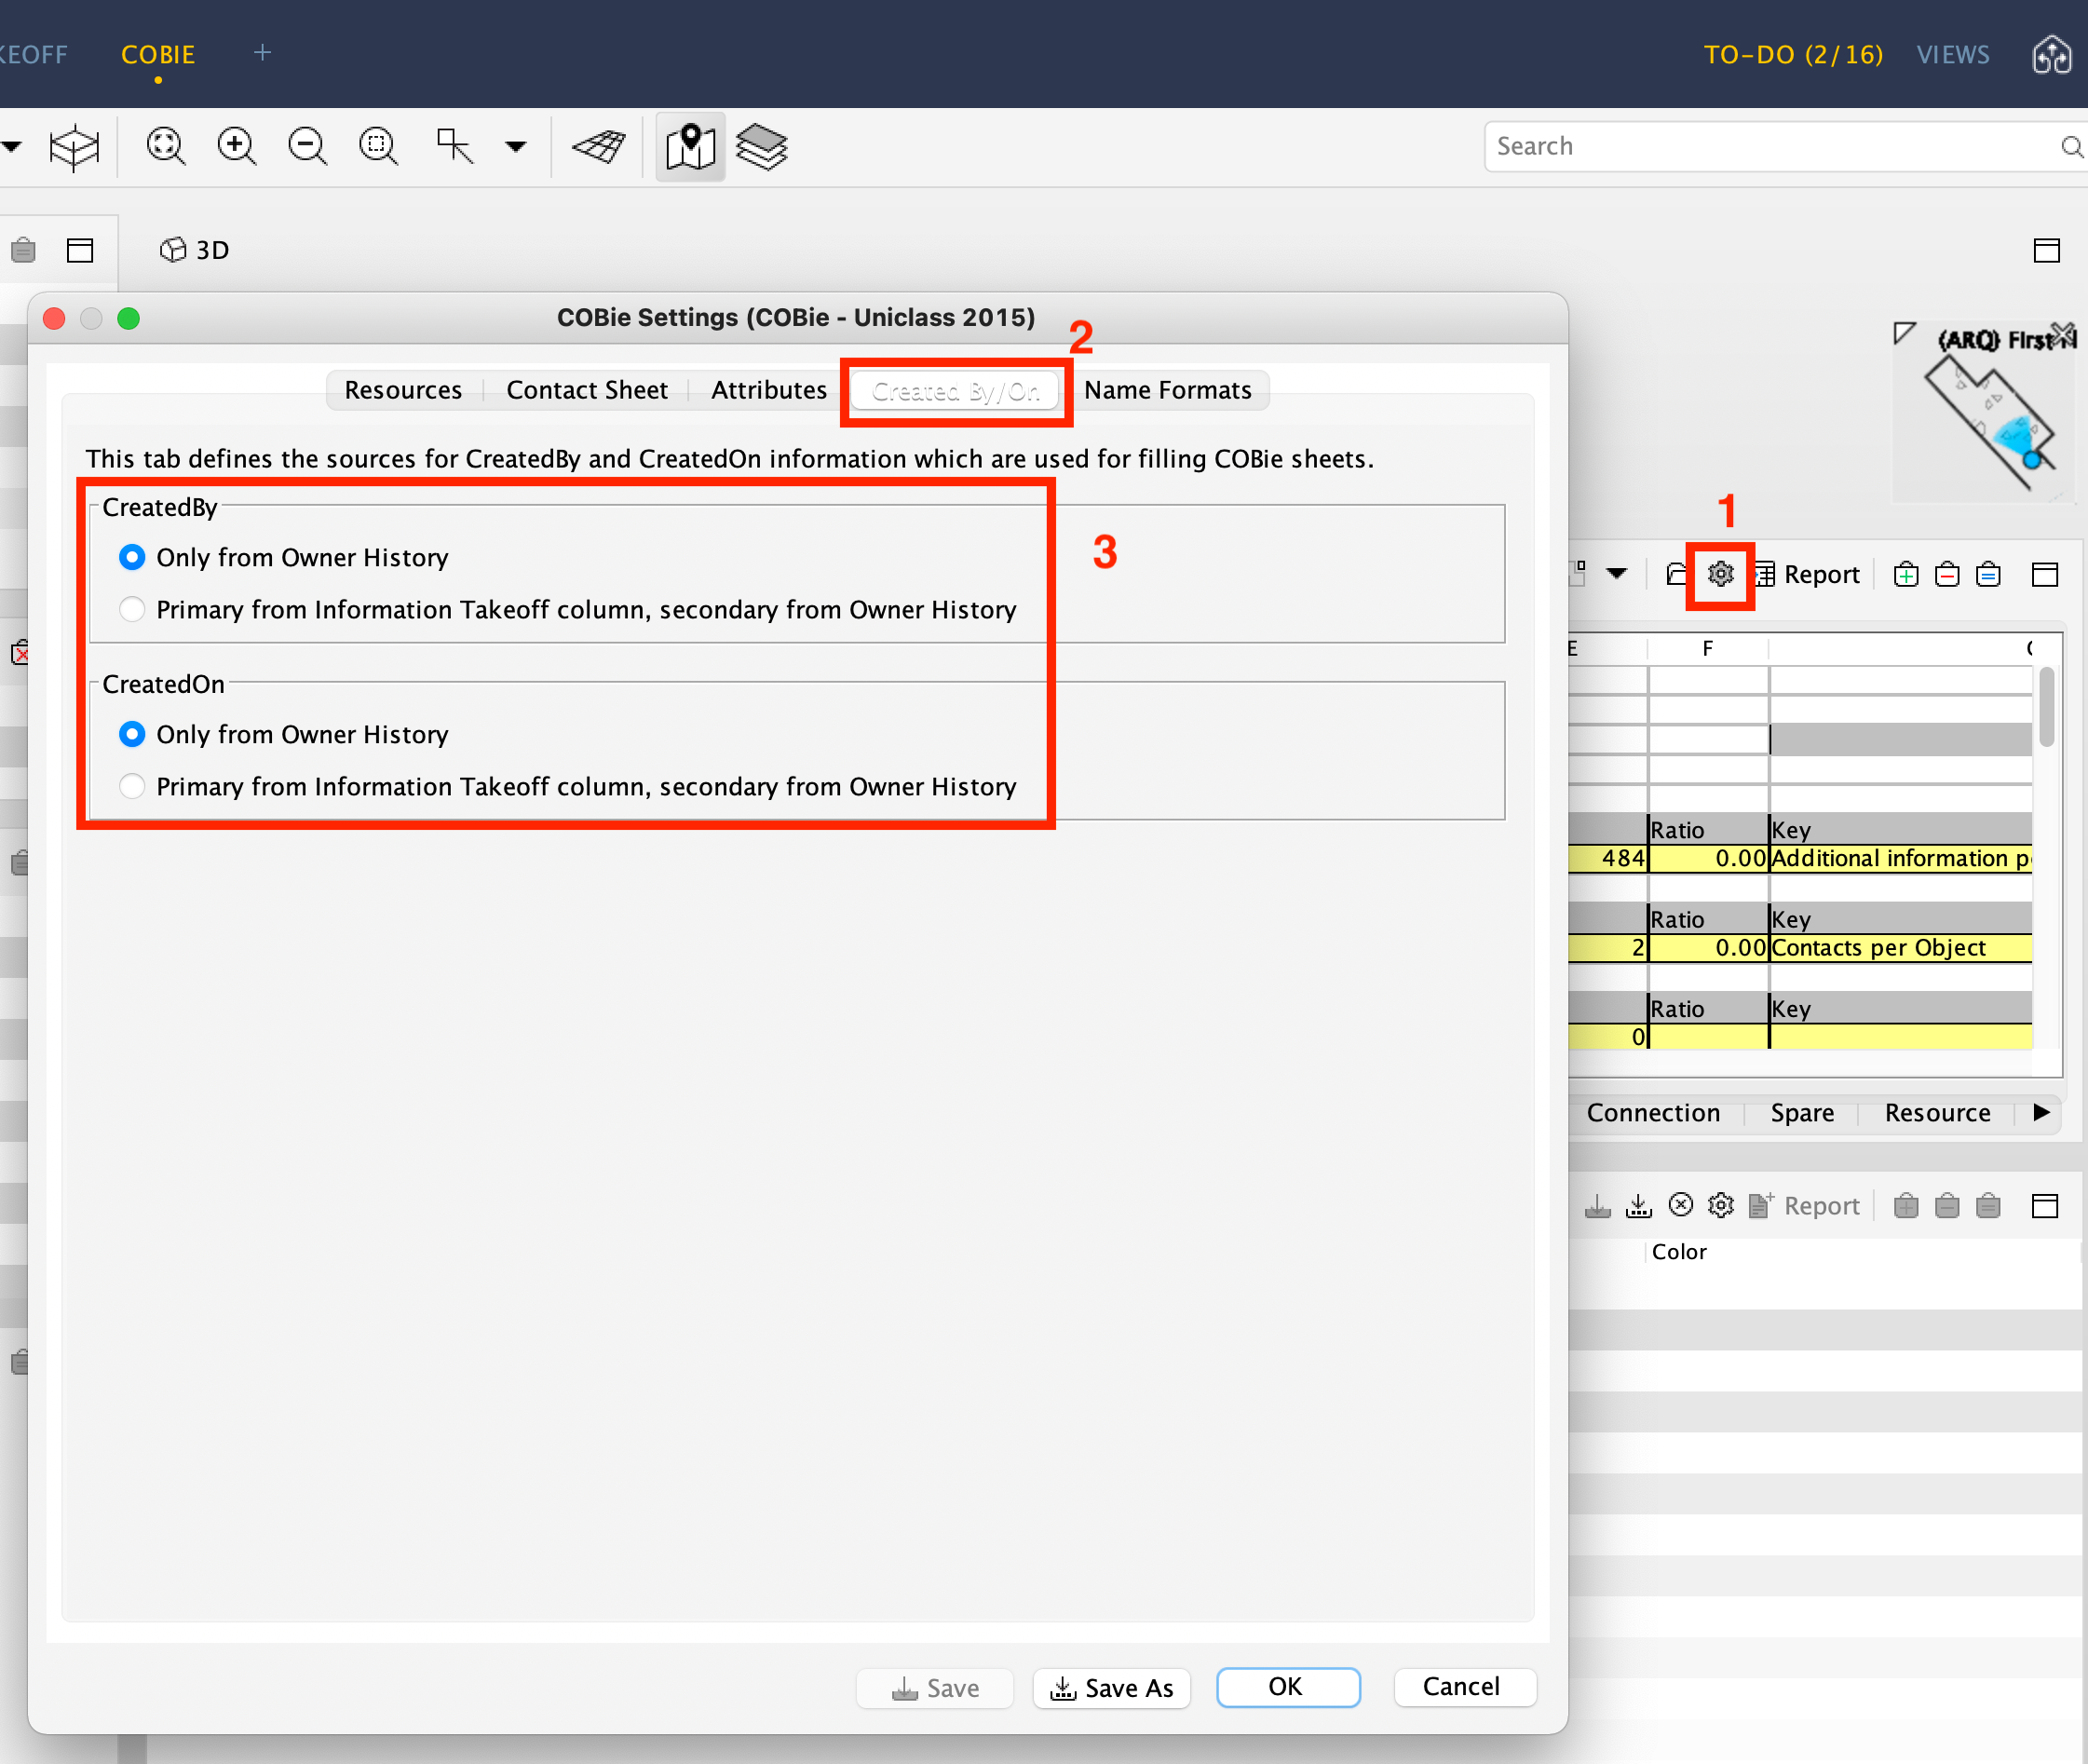Viewport: 2088px width, 1764px height.
Task: Open the settings gear in lower toolbar
Action: (x=1720, y=1205)
